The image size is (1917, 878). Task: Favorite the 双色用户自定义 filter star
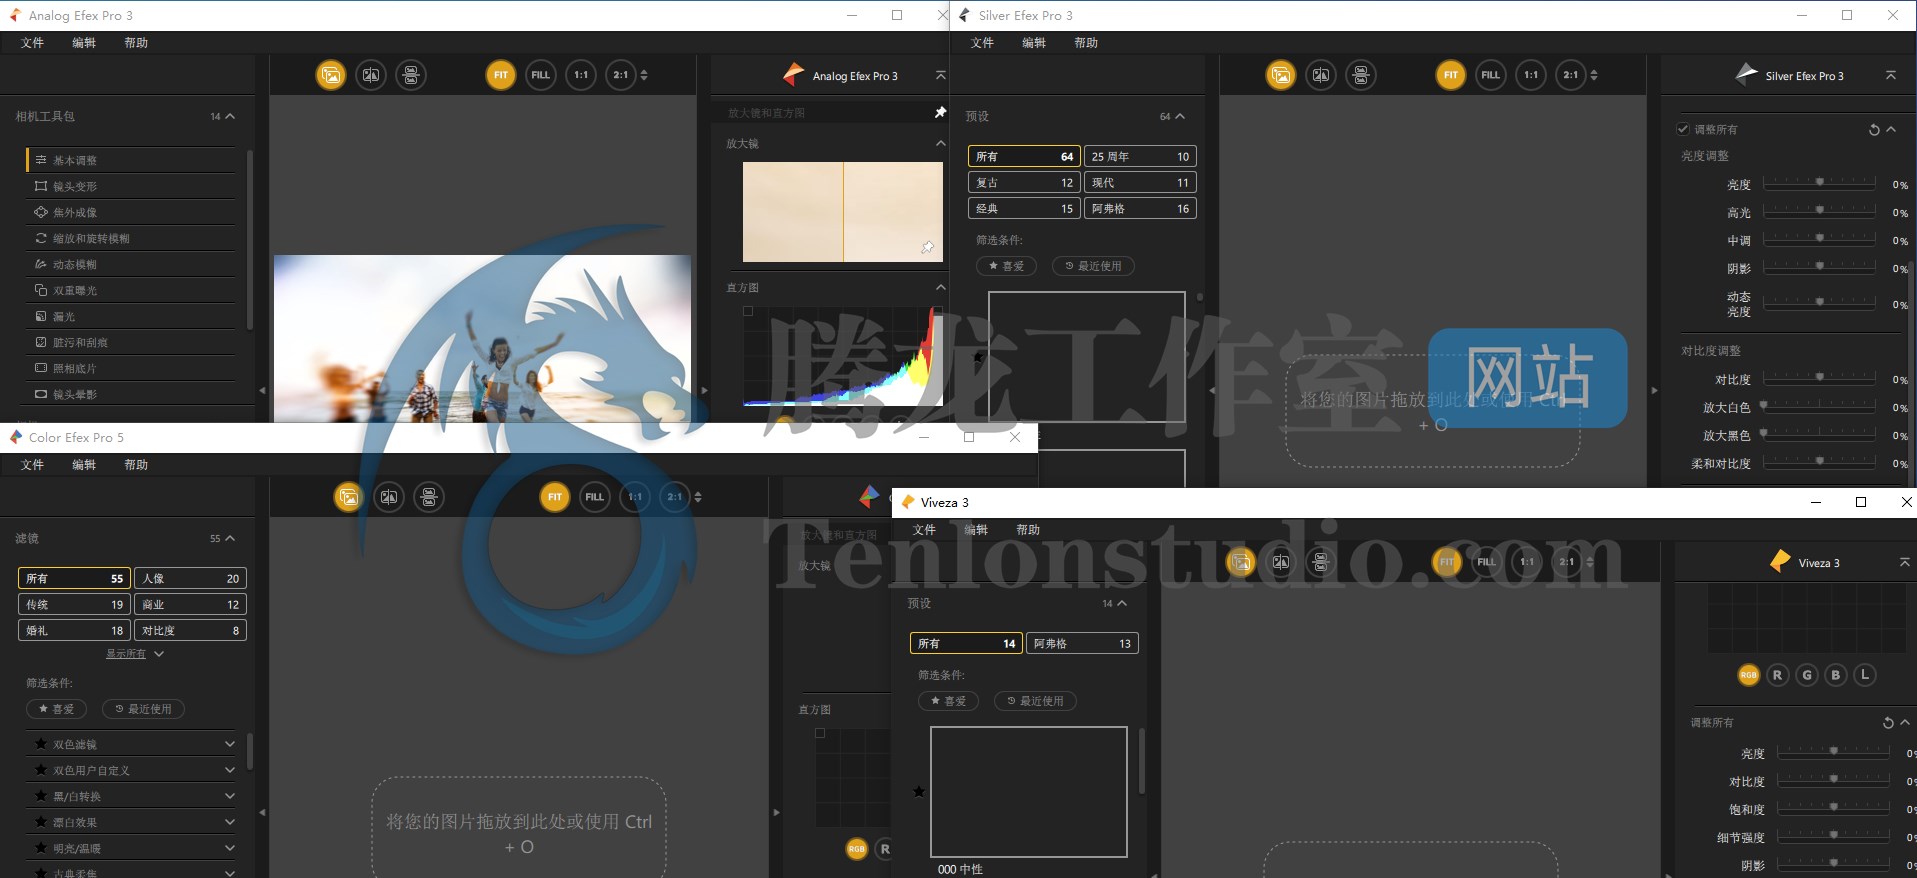(x=41, y=770)
